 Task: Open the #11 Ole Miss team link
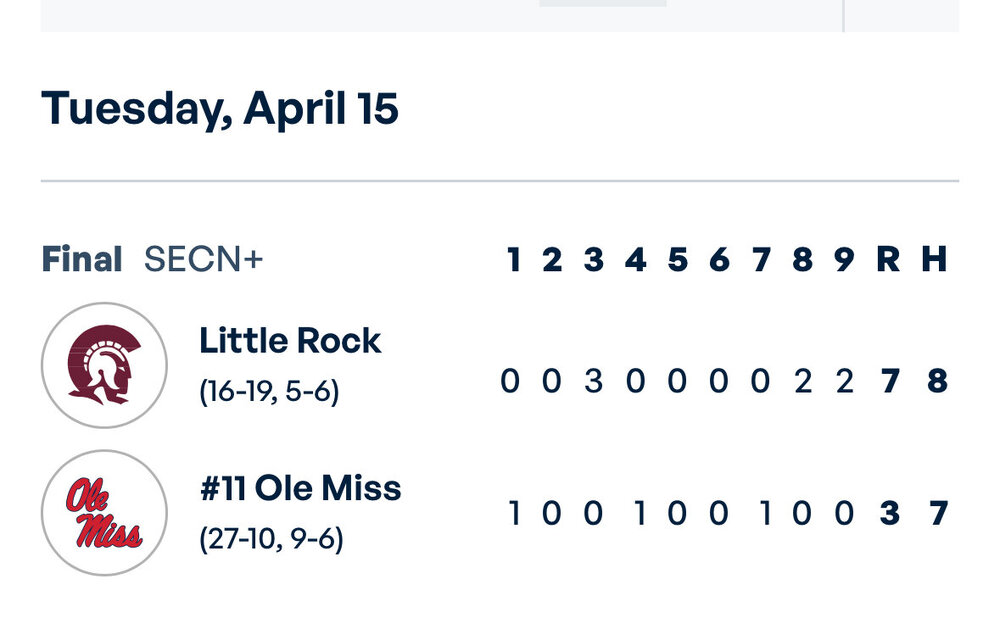click(300, 489)
